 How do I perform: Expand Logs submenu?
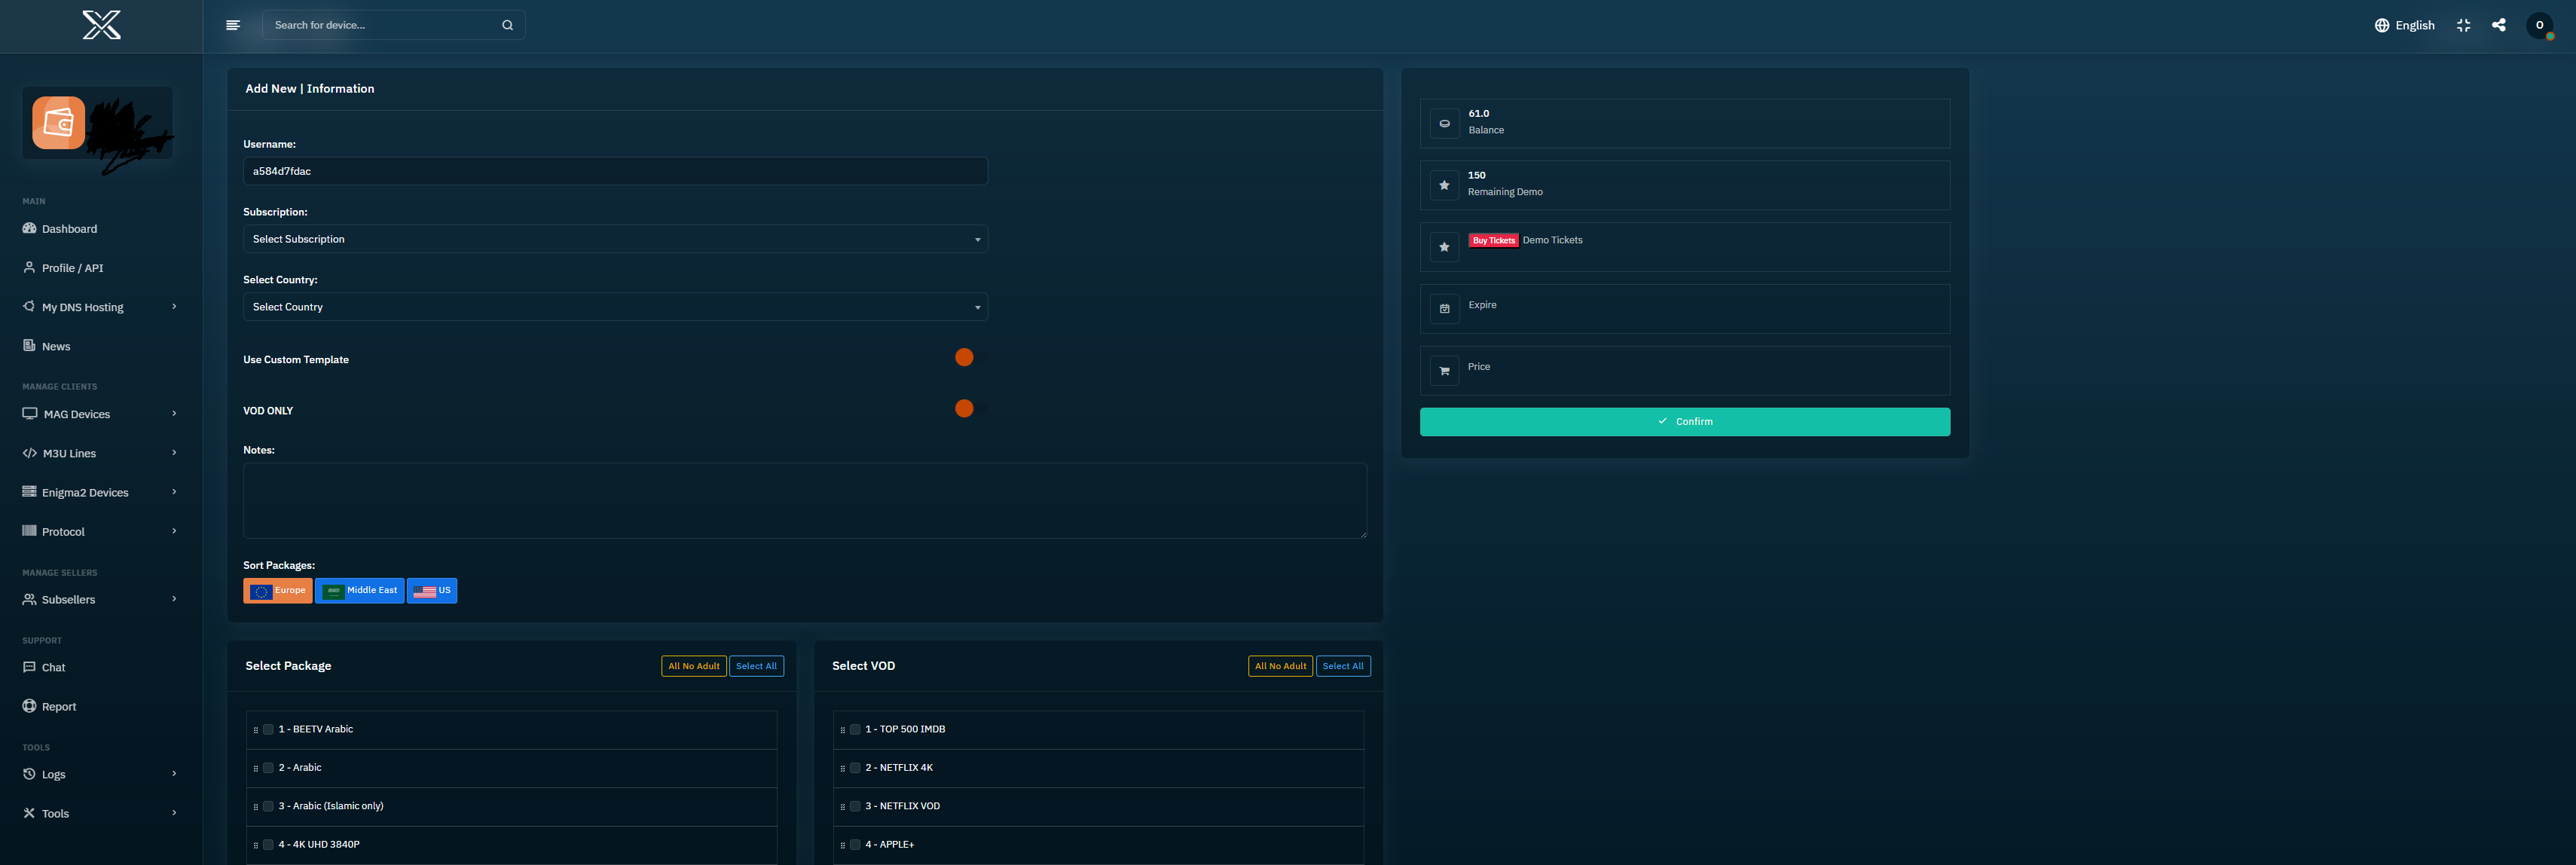pos(100,774)
